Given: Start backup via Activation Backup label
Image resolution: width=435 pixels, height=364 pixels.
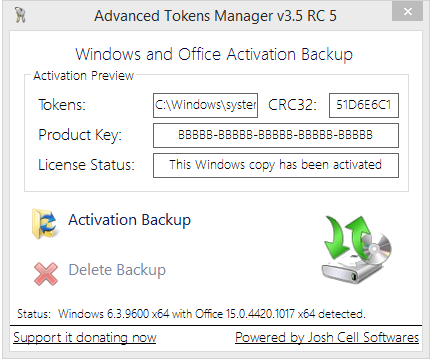Looking at the screenshot, I should pos(129,220).
